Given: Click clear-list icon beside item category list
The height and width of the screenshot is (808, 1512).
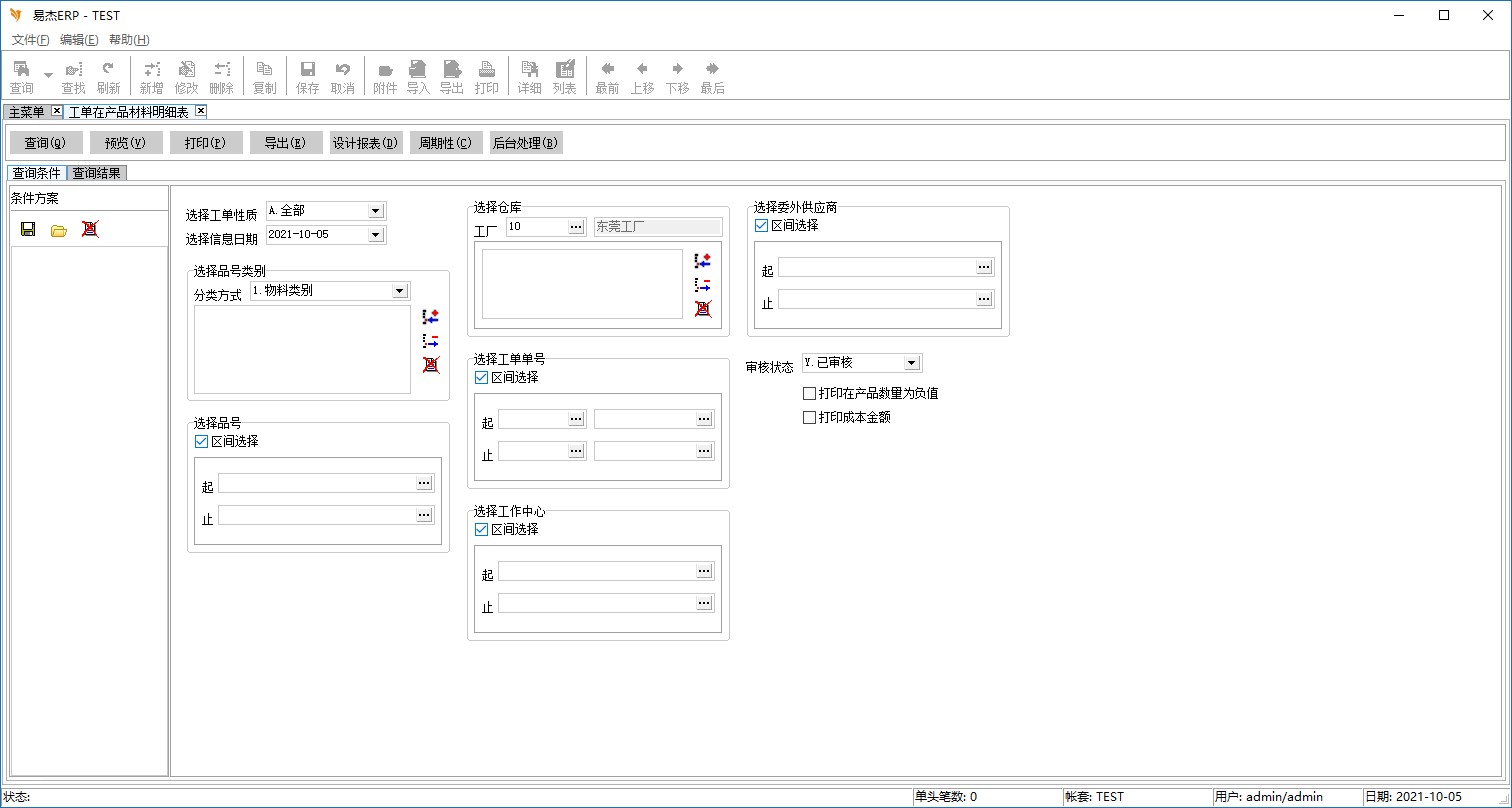Looking at the screenshot, I should coord(431,365).
